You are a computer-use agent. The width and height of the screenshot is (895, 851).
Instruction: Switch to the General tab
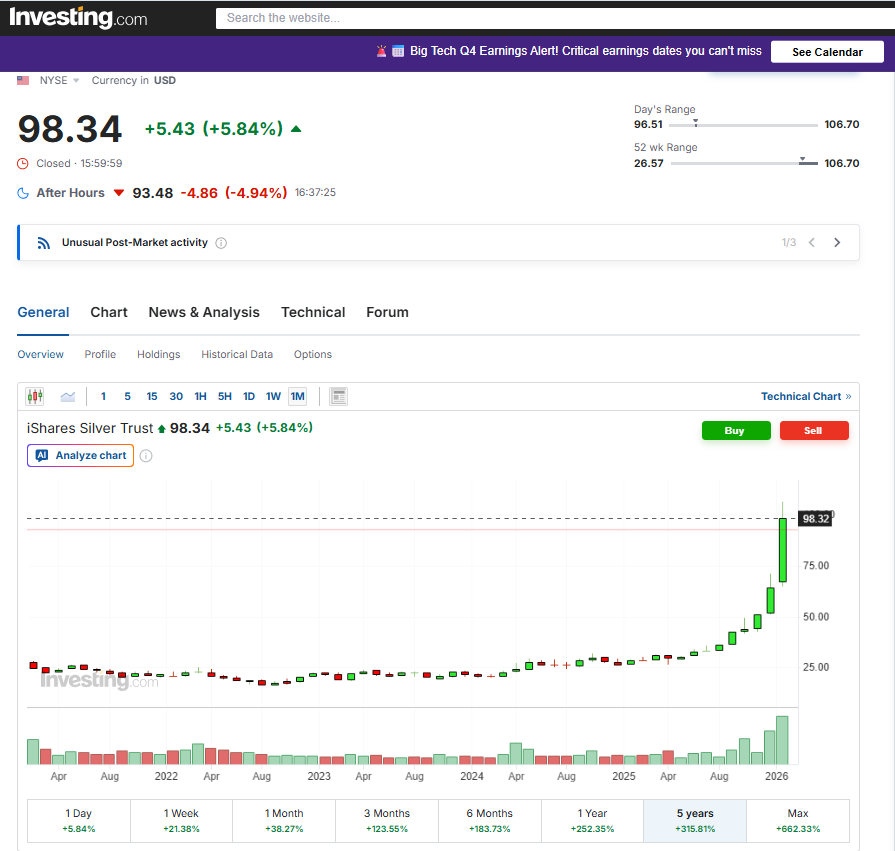pos(43,312)
